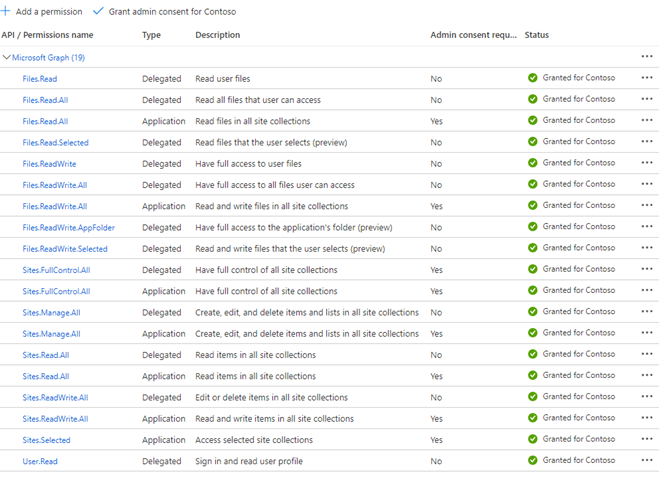
Task: Open the delegated Sites.FullControl.All link
Action: click(x=56, y=270)
